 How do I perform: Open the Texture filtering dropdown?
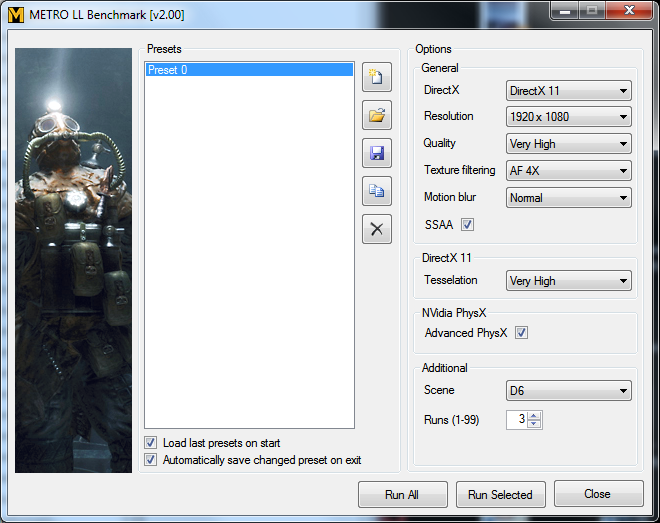pyautogui.click(x=569, y=171)
